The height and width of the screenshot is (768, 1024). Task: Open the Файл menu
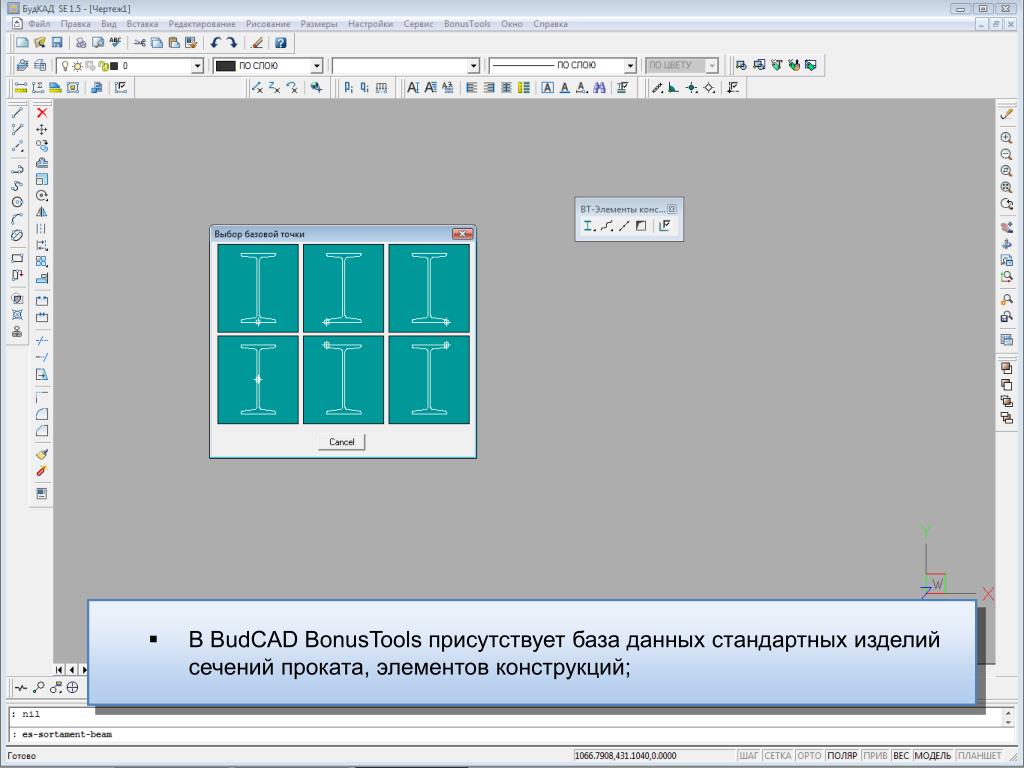(x=39, y=24)
